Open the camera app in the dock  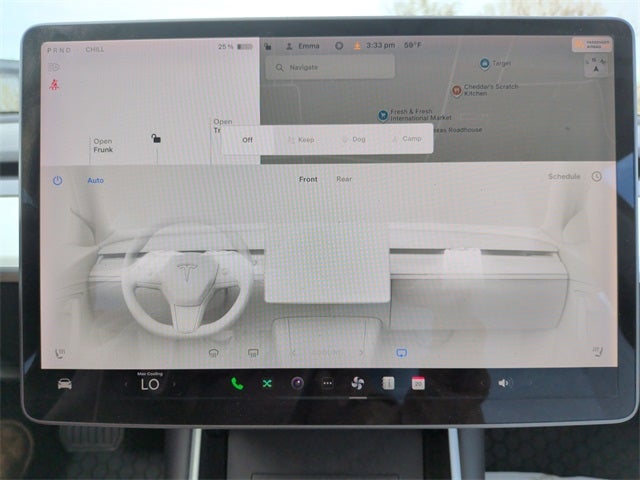pyautogui.click(x=297, y=383)
